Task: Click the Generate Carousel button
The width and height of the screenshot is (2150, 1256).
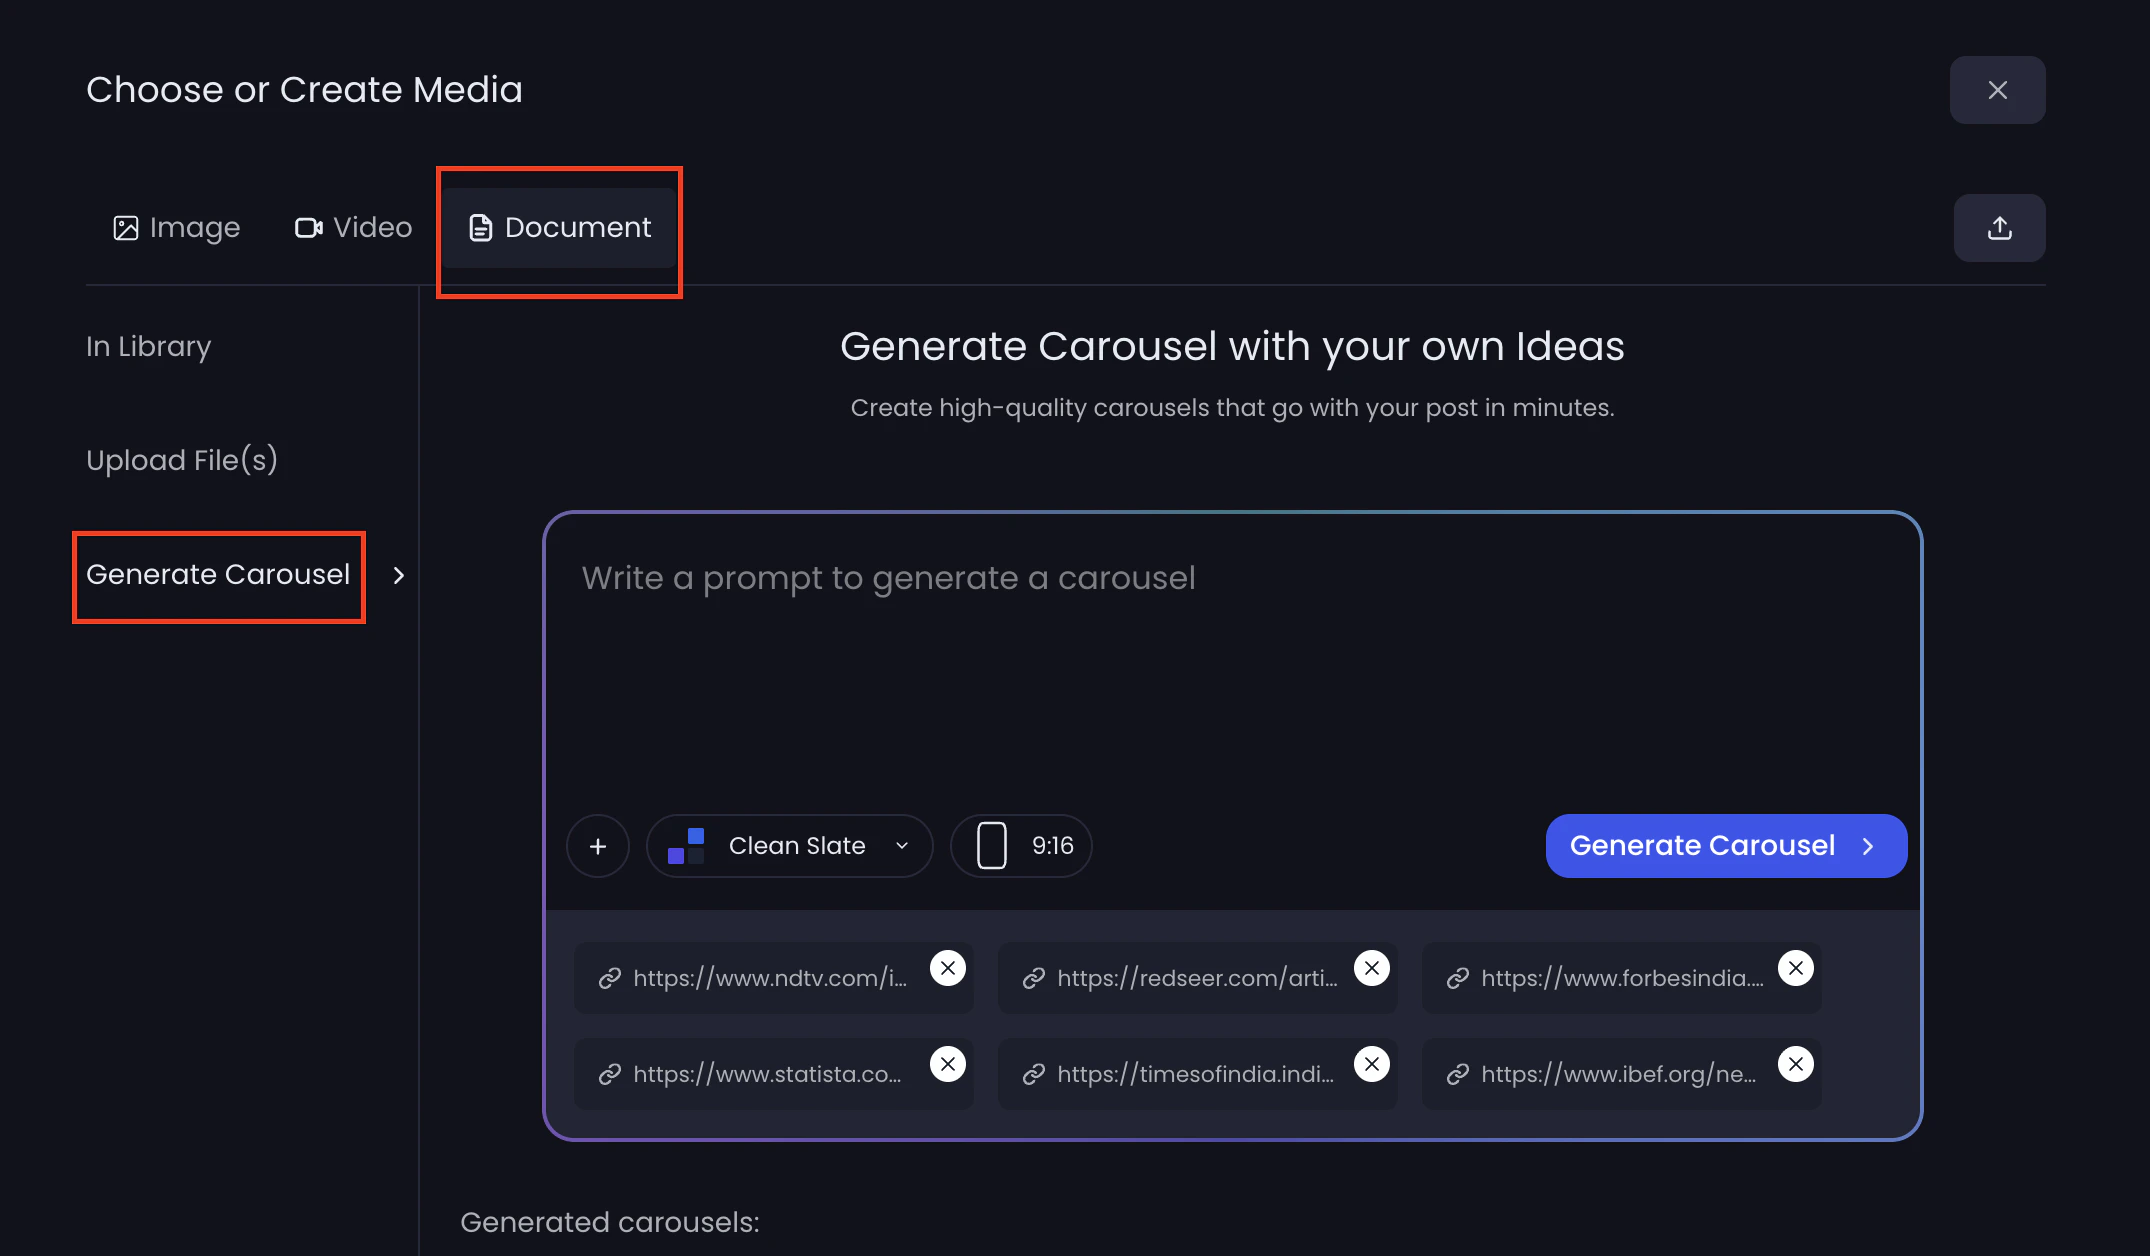Action: click(1724, 845)
